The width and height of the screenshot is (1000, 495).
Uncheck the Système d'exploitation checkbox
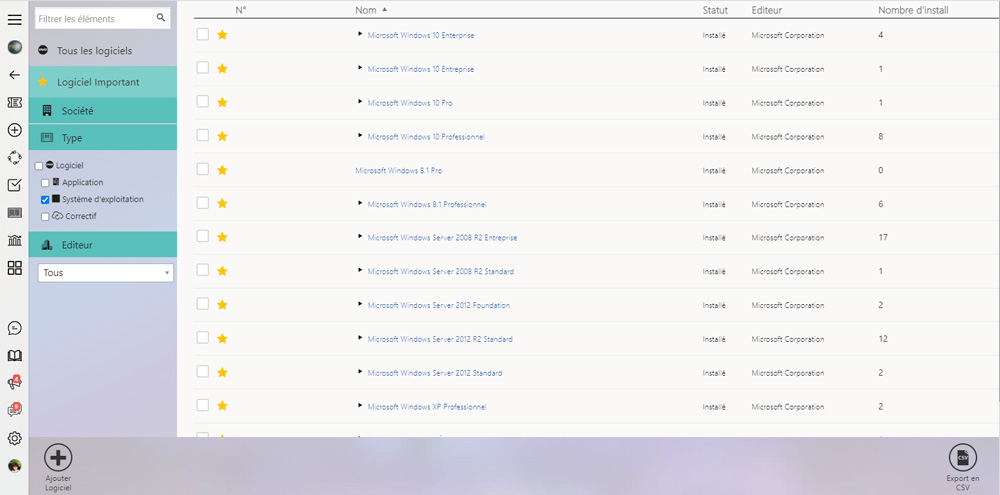tap(45, 200)
